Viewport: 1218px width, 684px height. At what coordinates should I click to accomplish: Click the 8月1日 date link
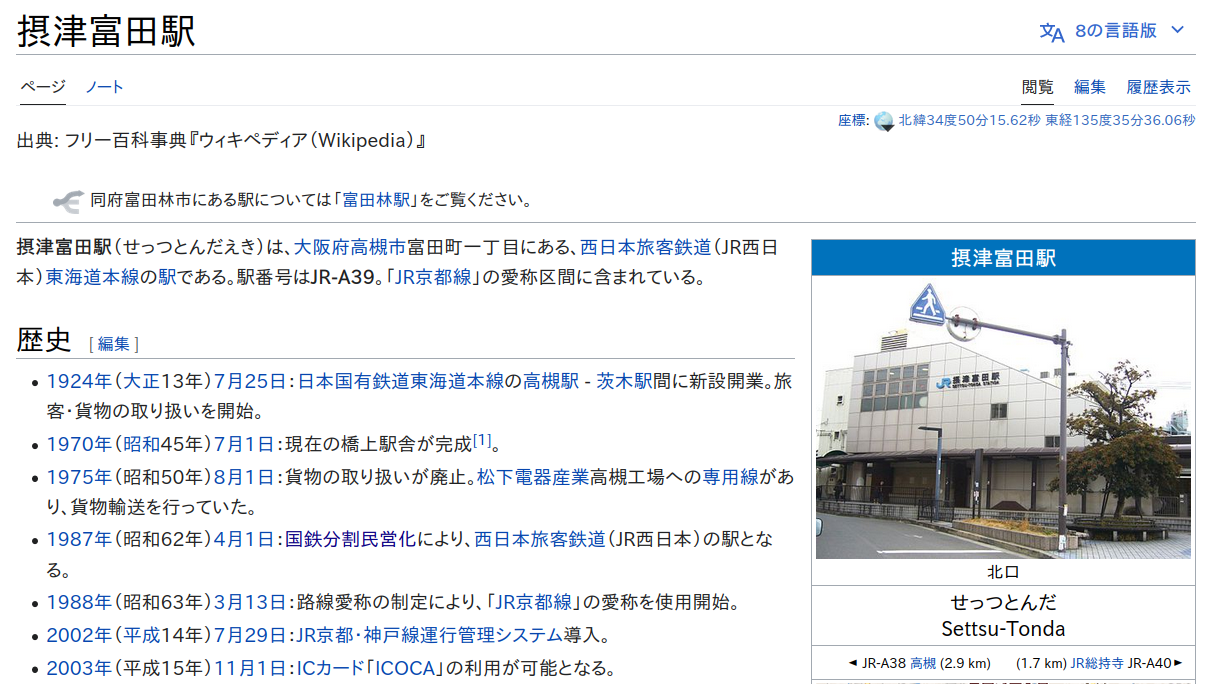[244, 477]
